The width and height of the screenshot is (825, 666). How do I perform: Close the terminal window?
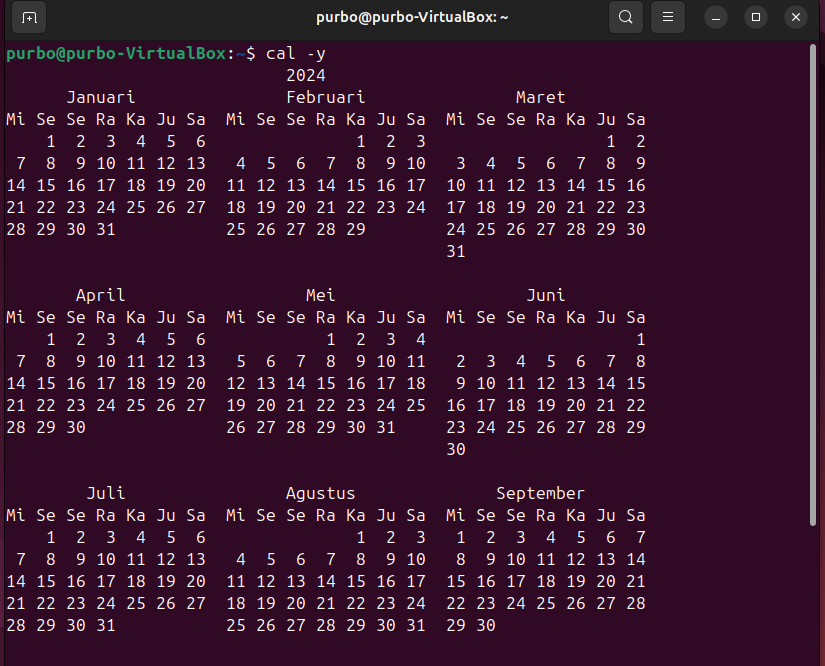click(x=796, y=17)
